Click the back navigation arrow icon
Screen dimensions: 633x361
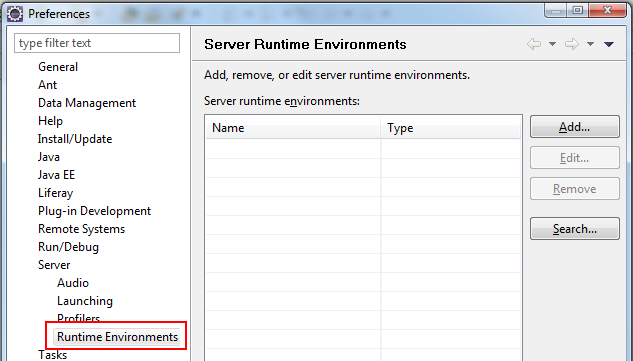534,44
